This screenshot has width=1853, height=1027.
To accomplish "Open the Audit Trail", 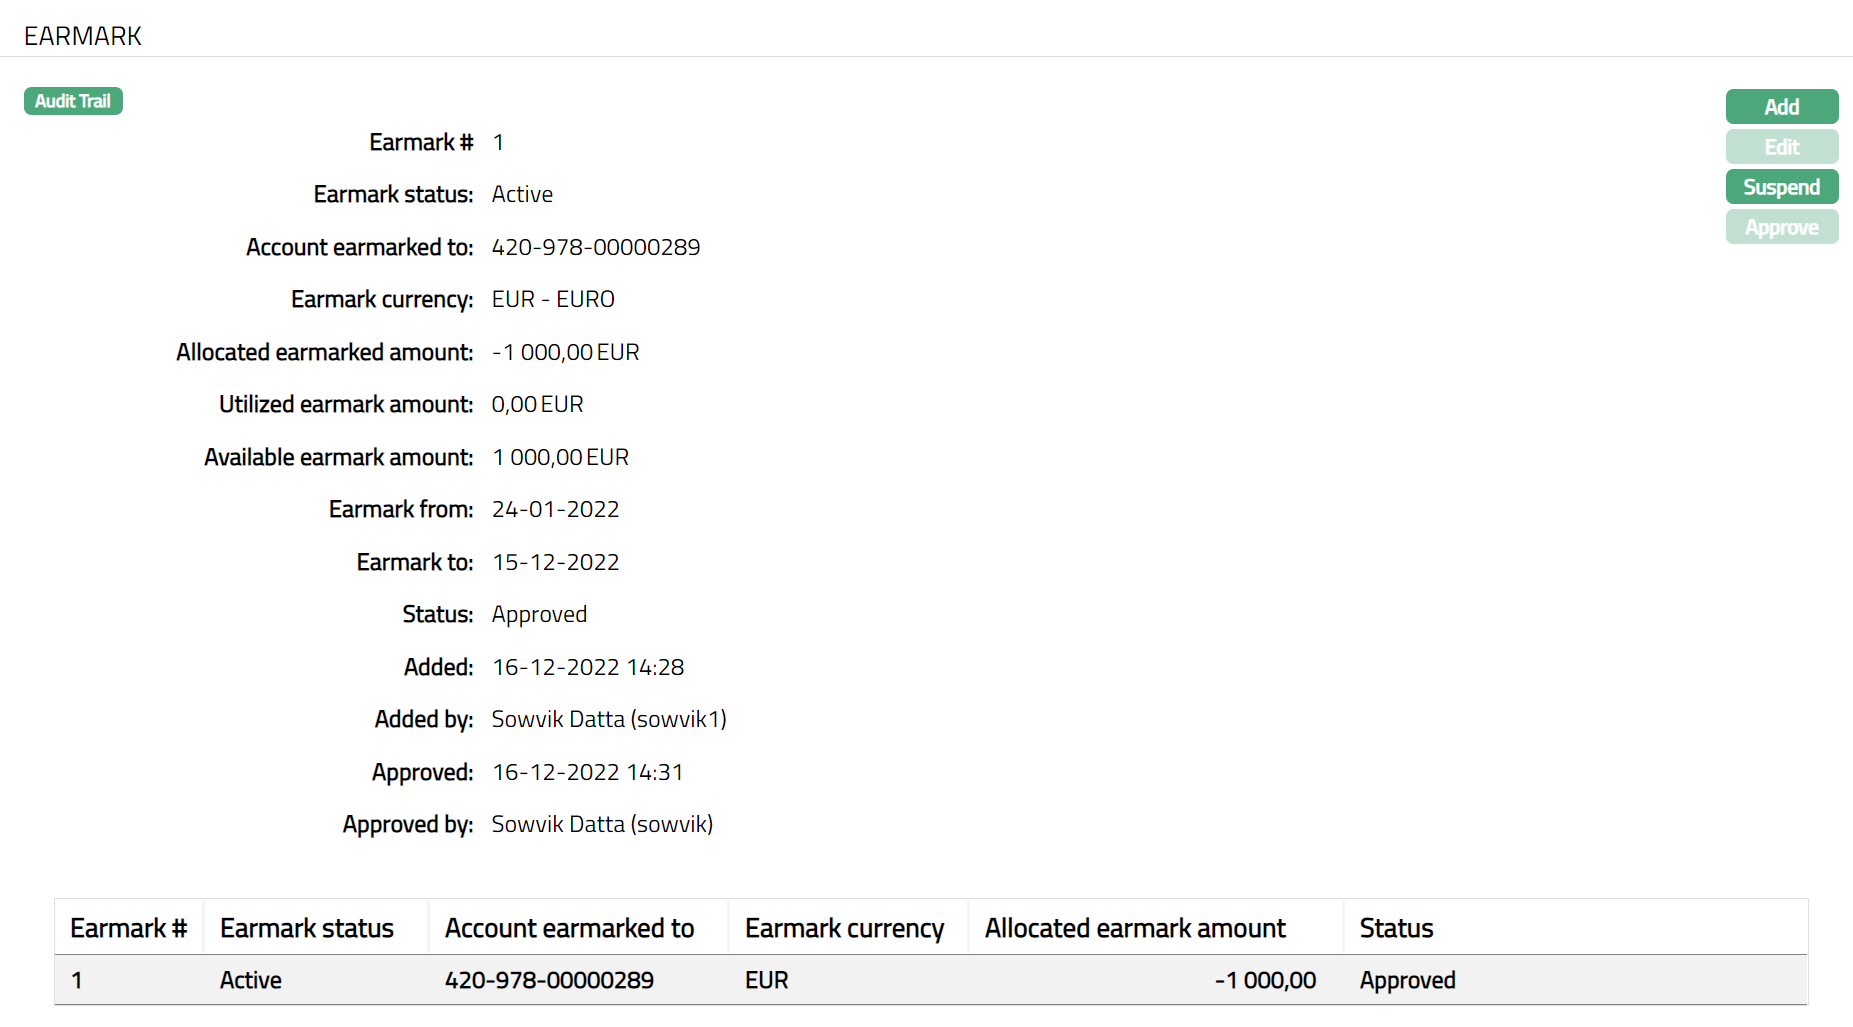I will (x=73, y=101).
